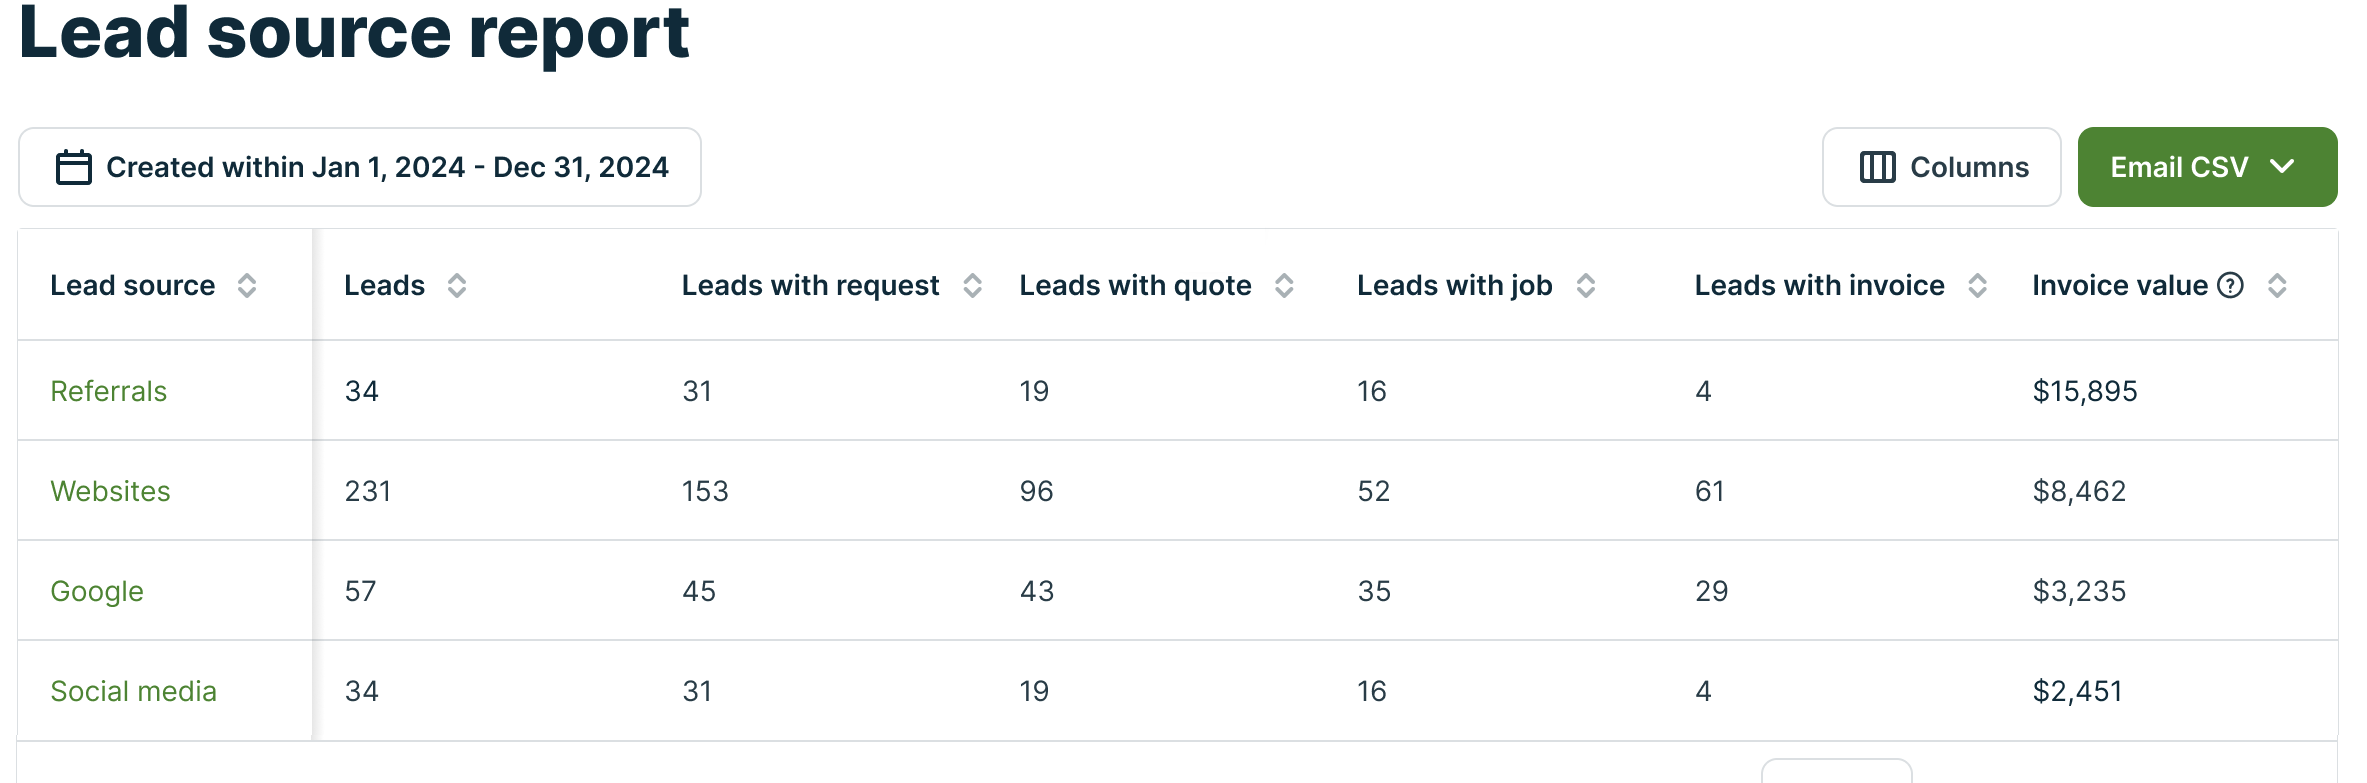Sort by Leads with job arrows

1586,286
